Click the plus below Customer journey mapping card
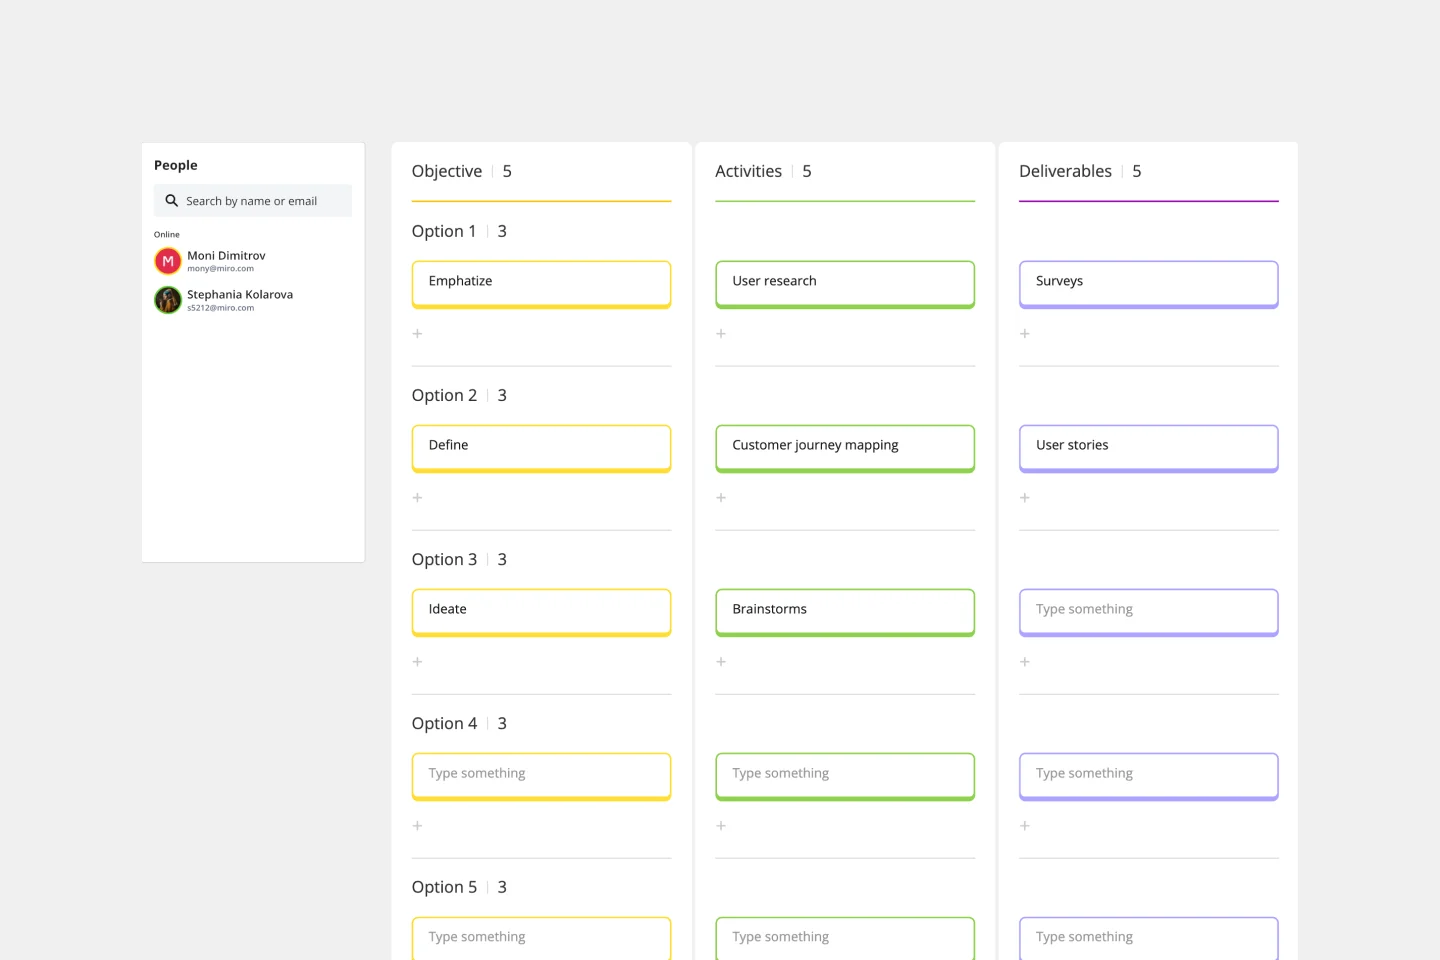This screenshot has height=960, width=1440. 721,498
